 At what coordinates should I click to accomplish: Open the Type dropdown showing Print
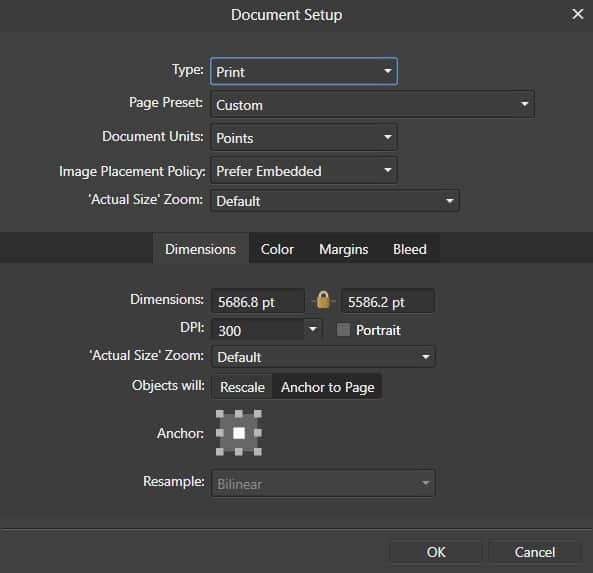[304, 71]
